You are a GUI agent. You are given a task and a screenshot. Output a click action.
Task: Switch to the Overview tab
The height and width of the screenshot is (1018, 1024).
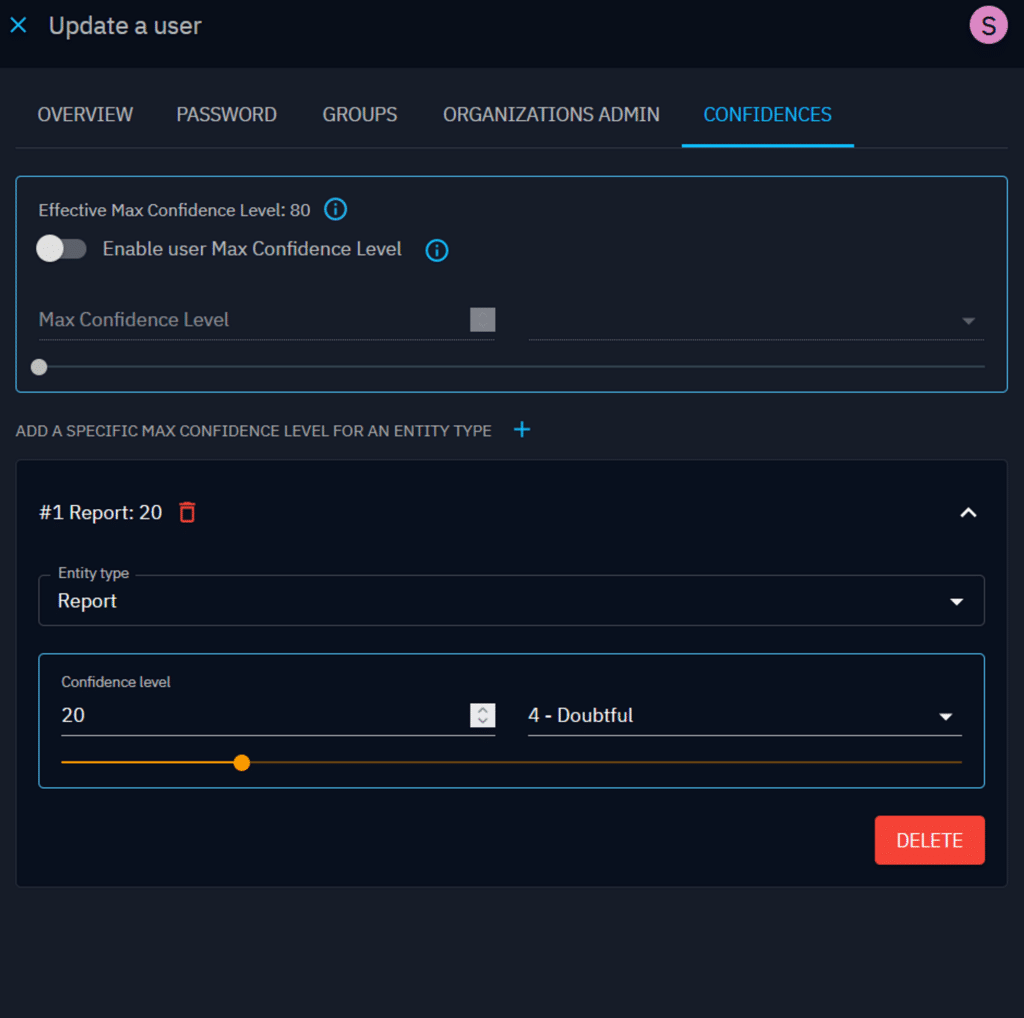85,115
